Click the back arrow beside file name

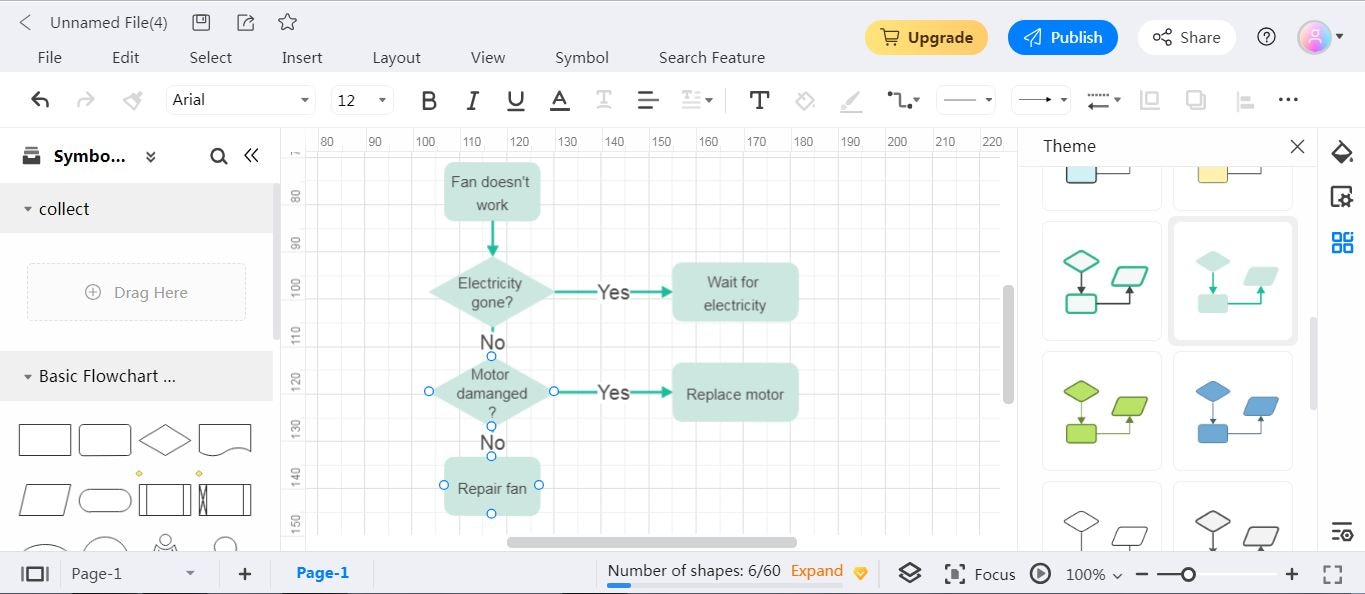[x=26, y=22]
